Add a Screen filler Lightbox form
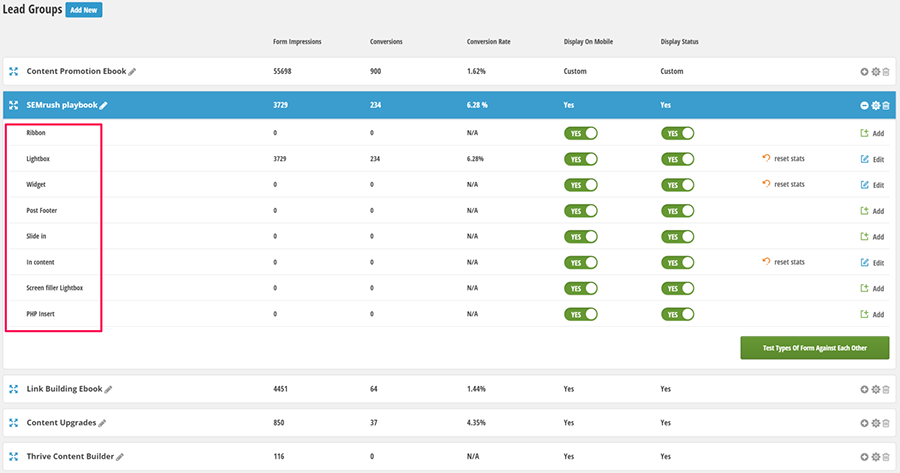 click(872, 289)
